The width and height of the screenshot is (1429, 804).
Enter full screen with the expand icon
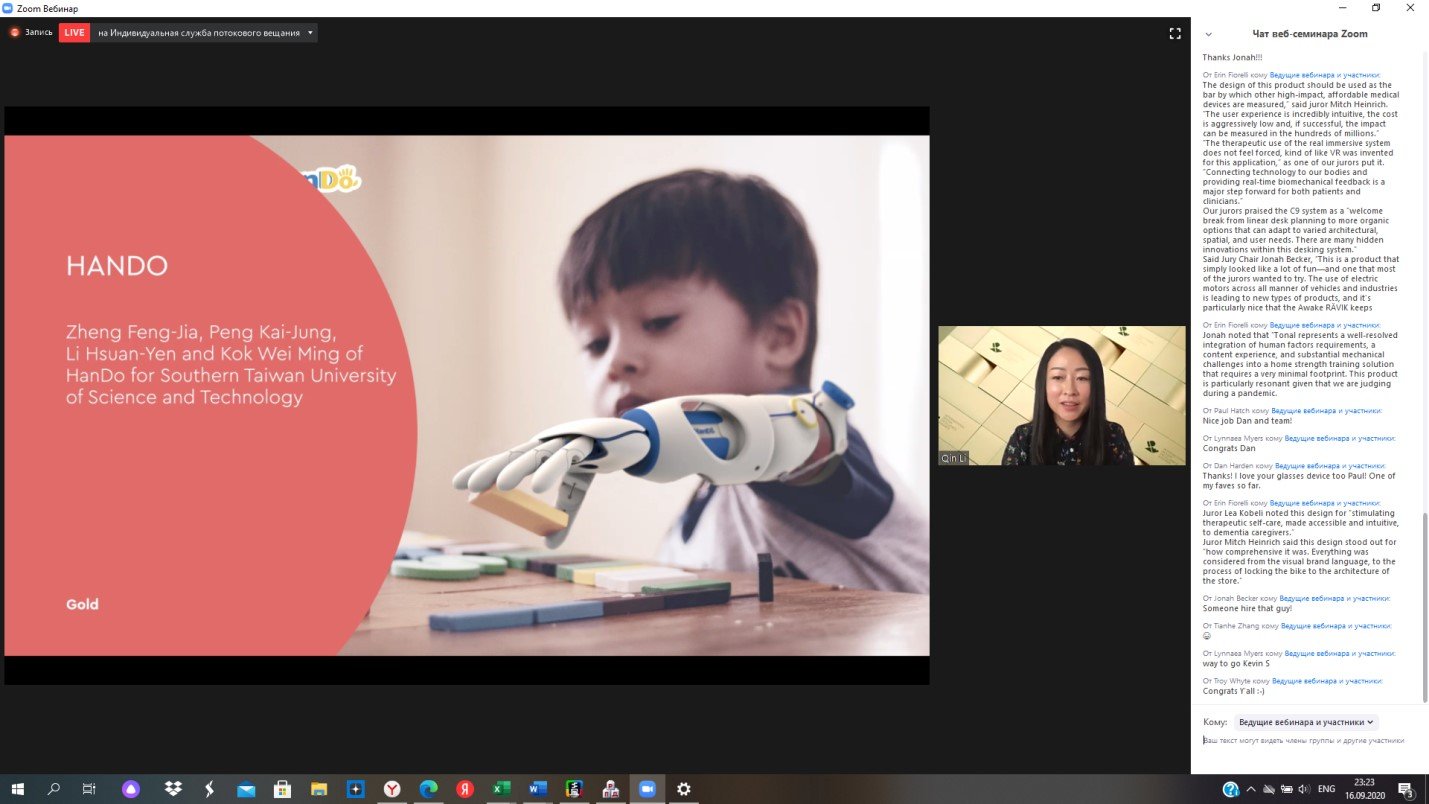(x=1175, y=33)
